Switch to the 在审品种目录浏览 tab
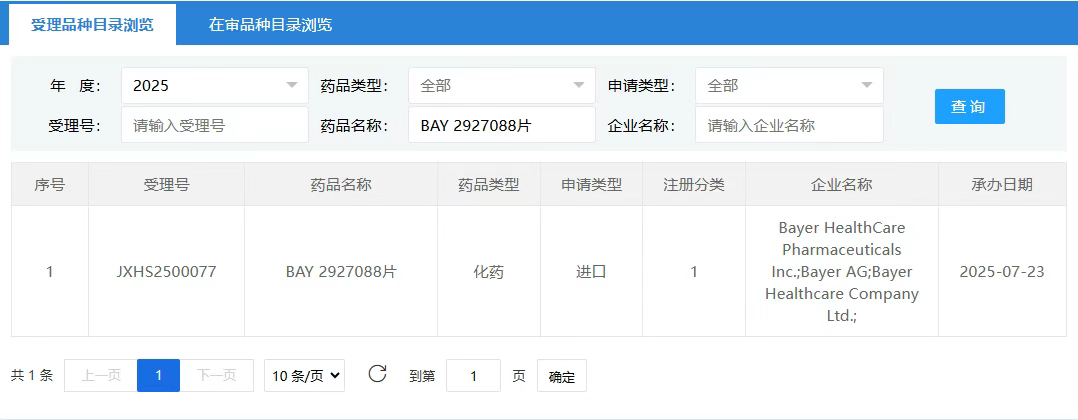1078x420 pixels. pos(270,25)
